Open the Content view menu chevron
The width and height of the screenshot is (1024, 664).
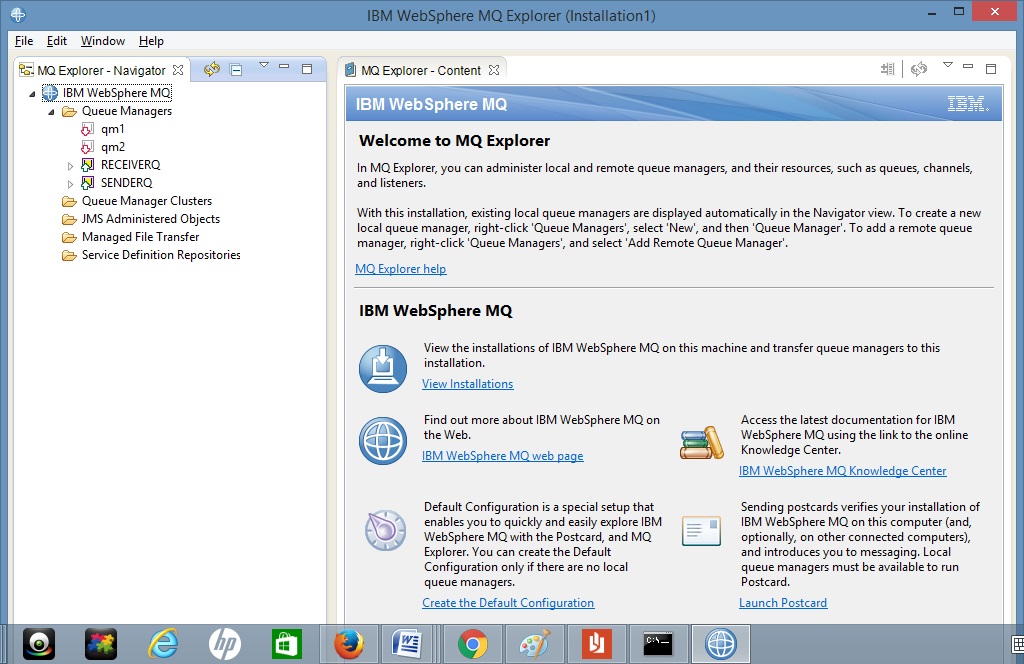click(947, 64)
